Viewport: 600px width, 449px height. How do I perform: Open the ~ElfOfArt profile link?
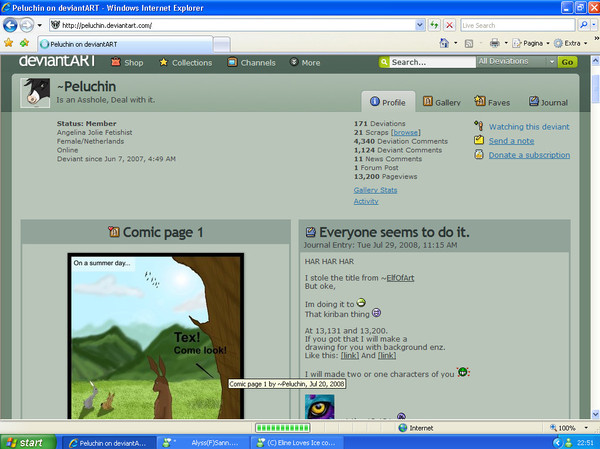[x=398, y=278]
